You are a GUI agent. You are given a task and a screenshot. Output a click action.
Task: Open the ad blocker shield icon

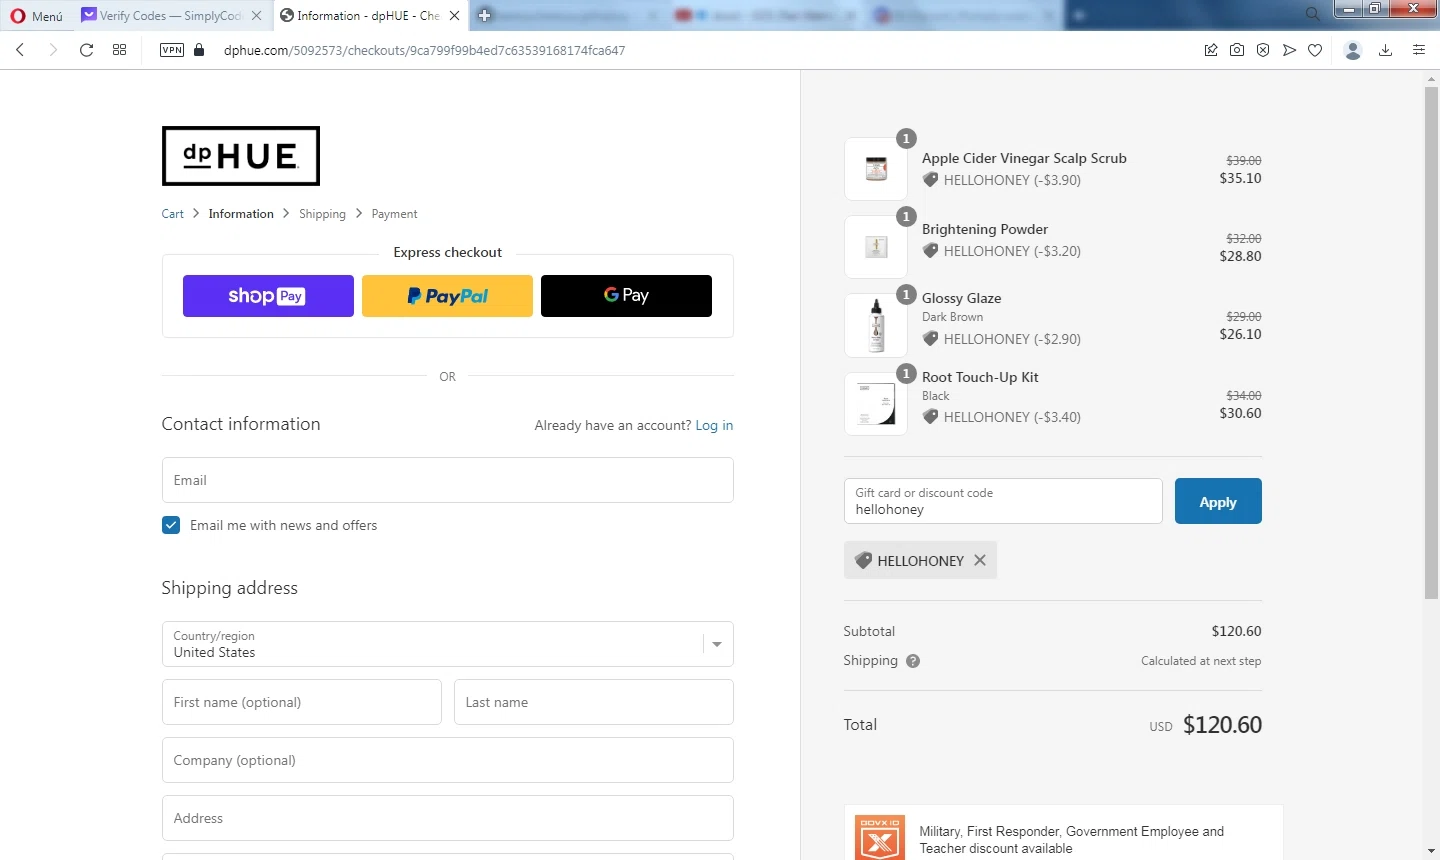[x=1263, y=50]
